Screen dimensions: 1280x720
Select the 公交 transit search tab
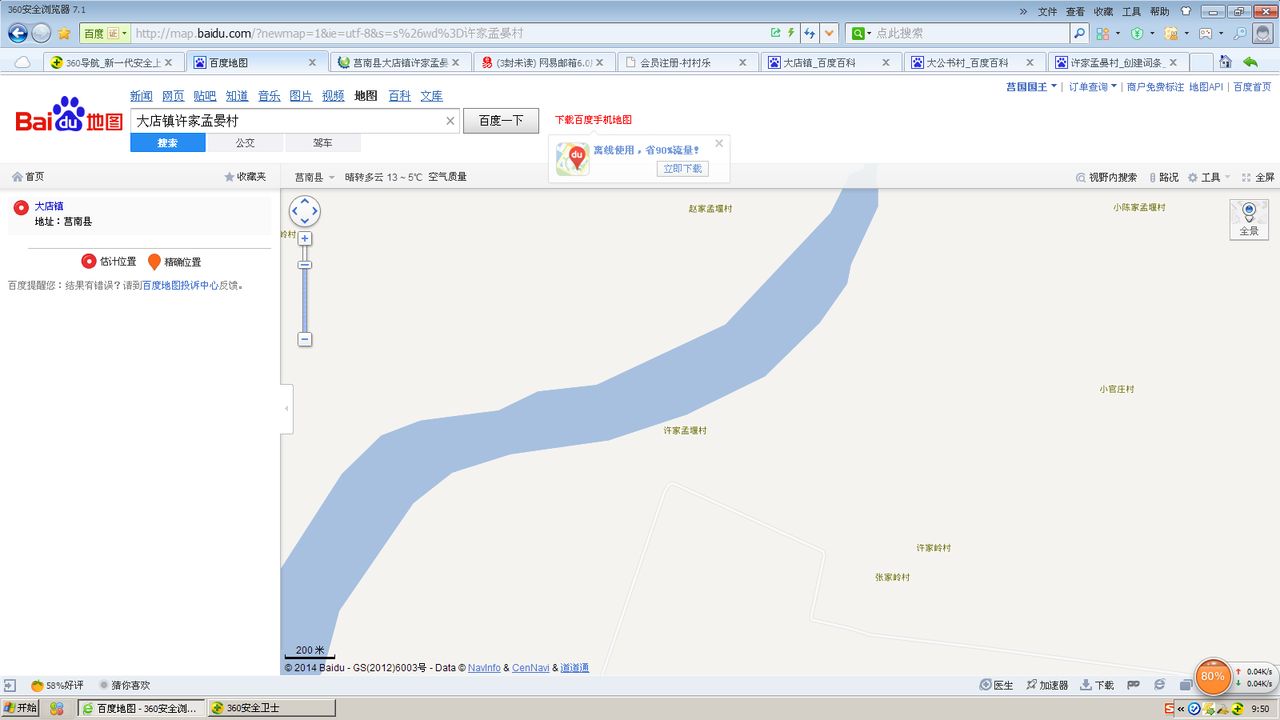[x=245, y=143]
